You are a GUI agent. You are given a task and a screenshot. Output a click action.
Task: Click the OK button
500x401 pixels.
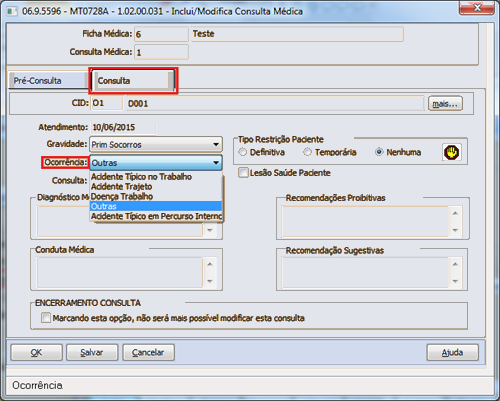tap(36, 352)
